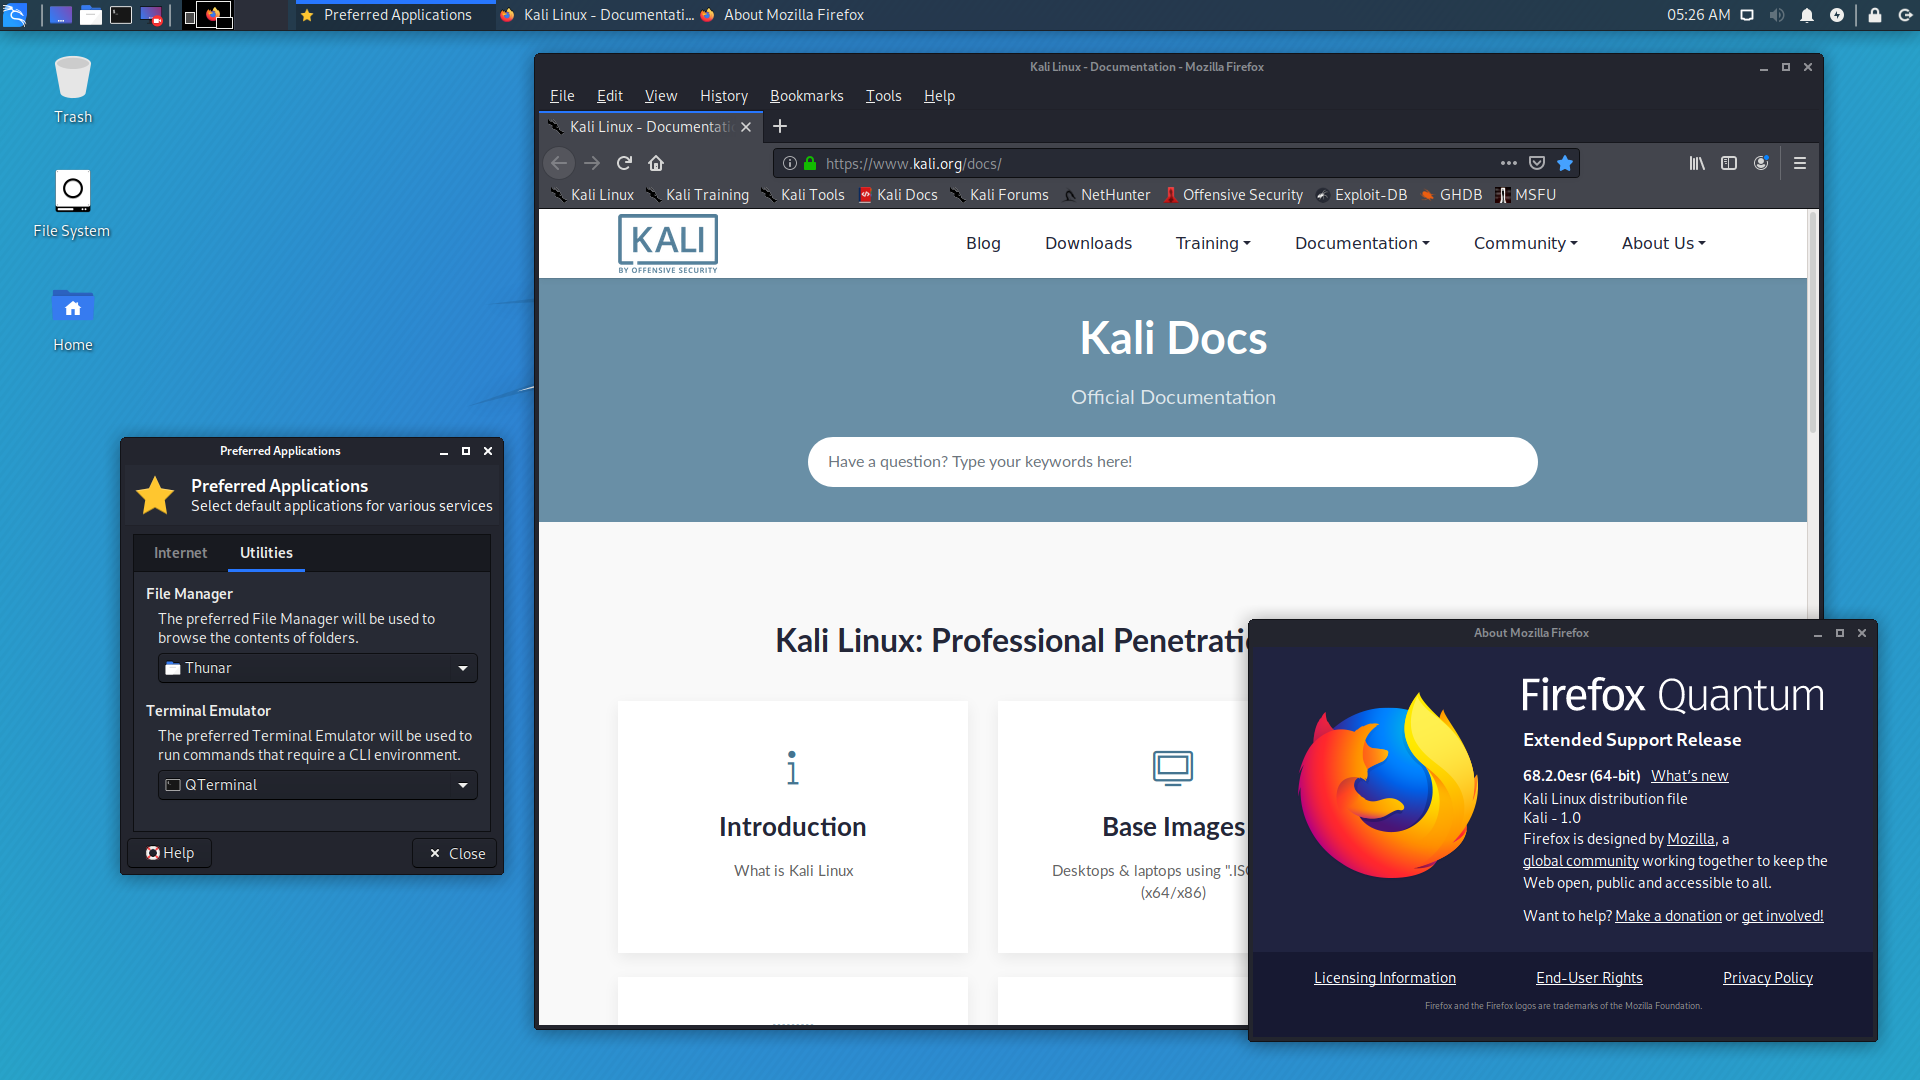The width and height of the screenshot is (1920, 1080).
Task: Expand the Training menu on Kali site
Action: pyautogui.click(x=1212, y=243)
